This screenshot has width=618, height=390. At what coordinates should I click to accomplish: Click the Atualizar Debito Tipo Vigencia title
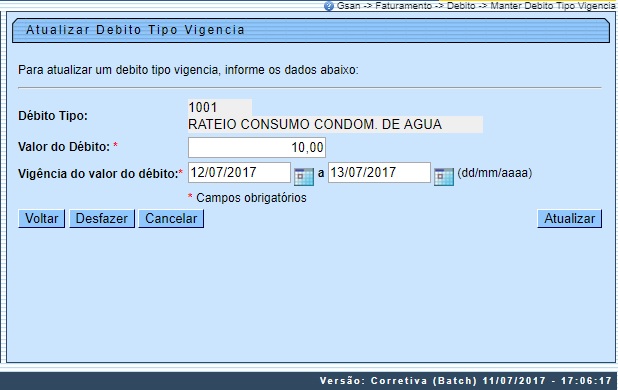[135, 30]
